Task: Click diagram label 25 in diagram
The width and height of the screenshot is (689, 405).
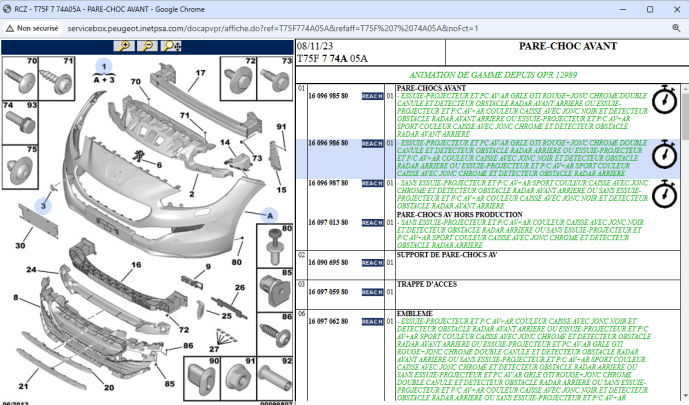Action: point(227,316)
